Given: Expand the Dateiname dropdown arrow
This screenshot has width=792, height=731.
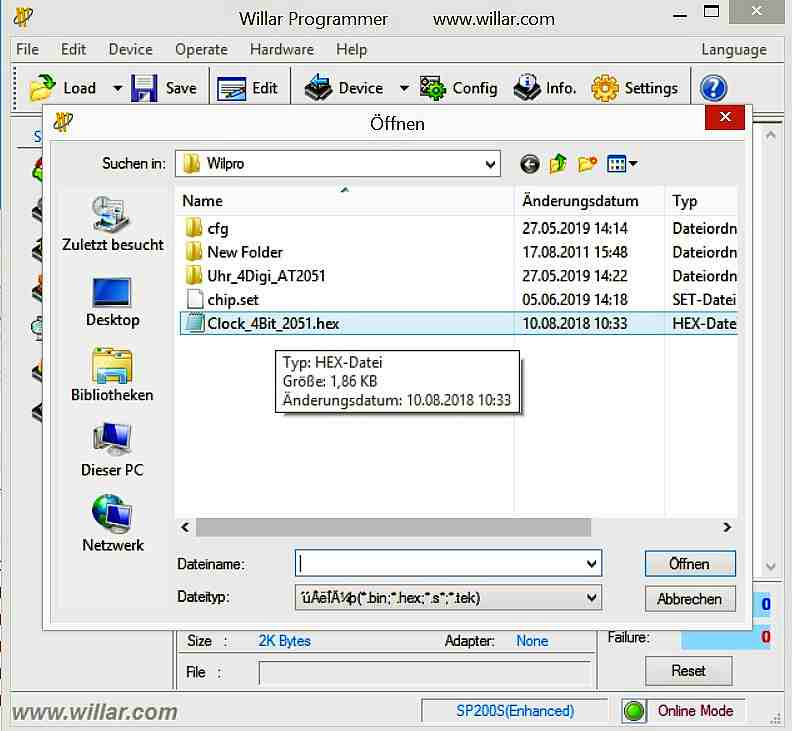Looking at the screenshot, I should click(x=591, y=563).
